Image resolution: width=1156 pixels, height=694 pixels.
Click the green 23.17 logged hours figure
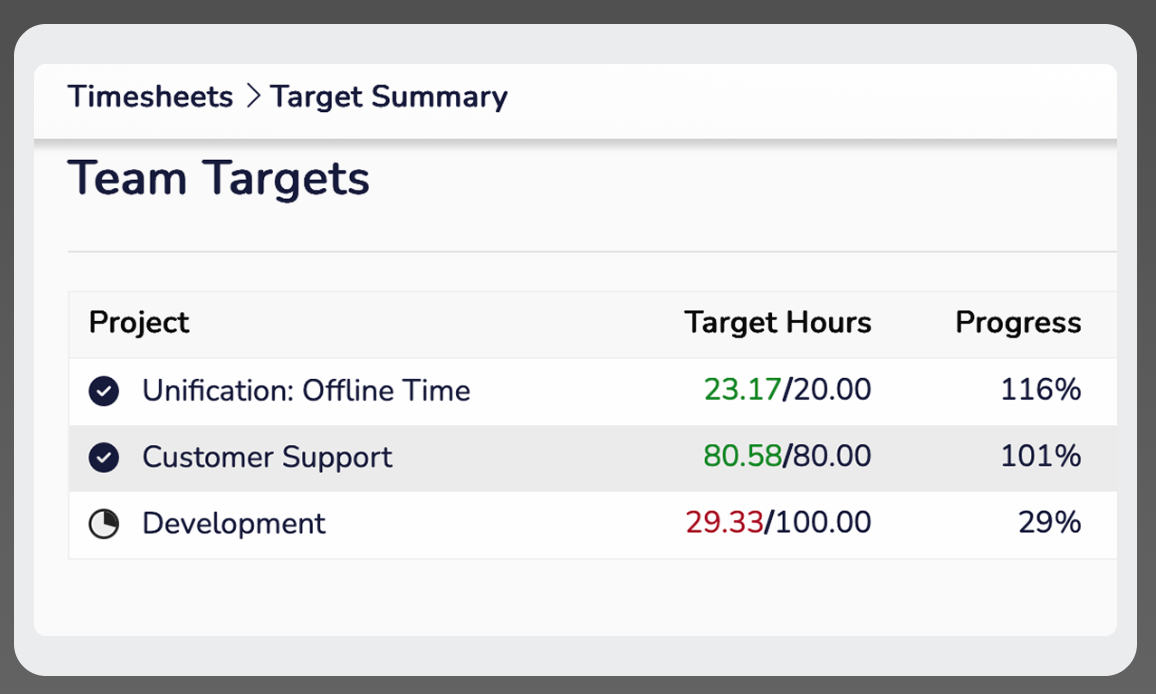point(742,389)
